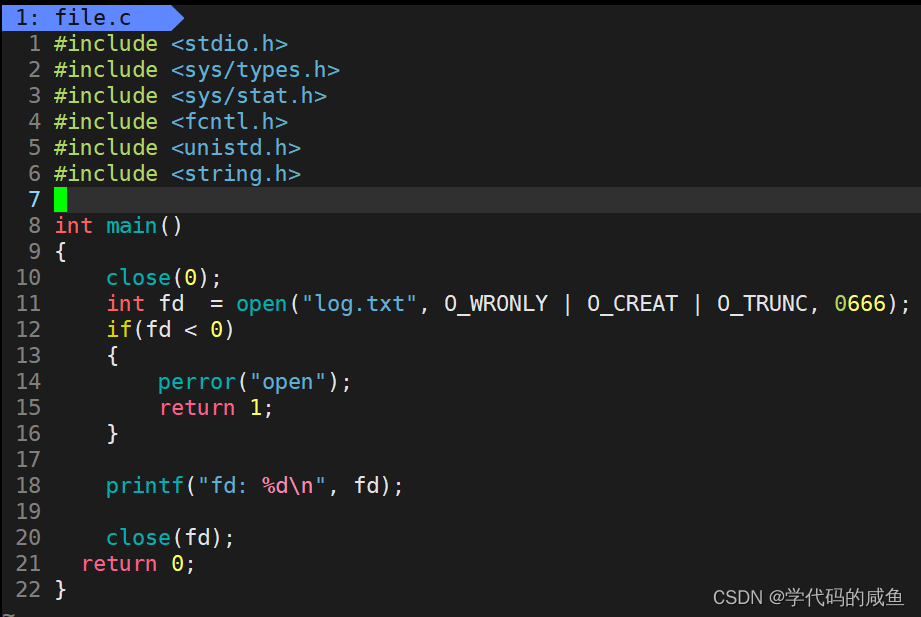Click the sys/types.h header name
The width and height of the screenshot is (921, 617).
(255, 70)
